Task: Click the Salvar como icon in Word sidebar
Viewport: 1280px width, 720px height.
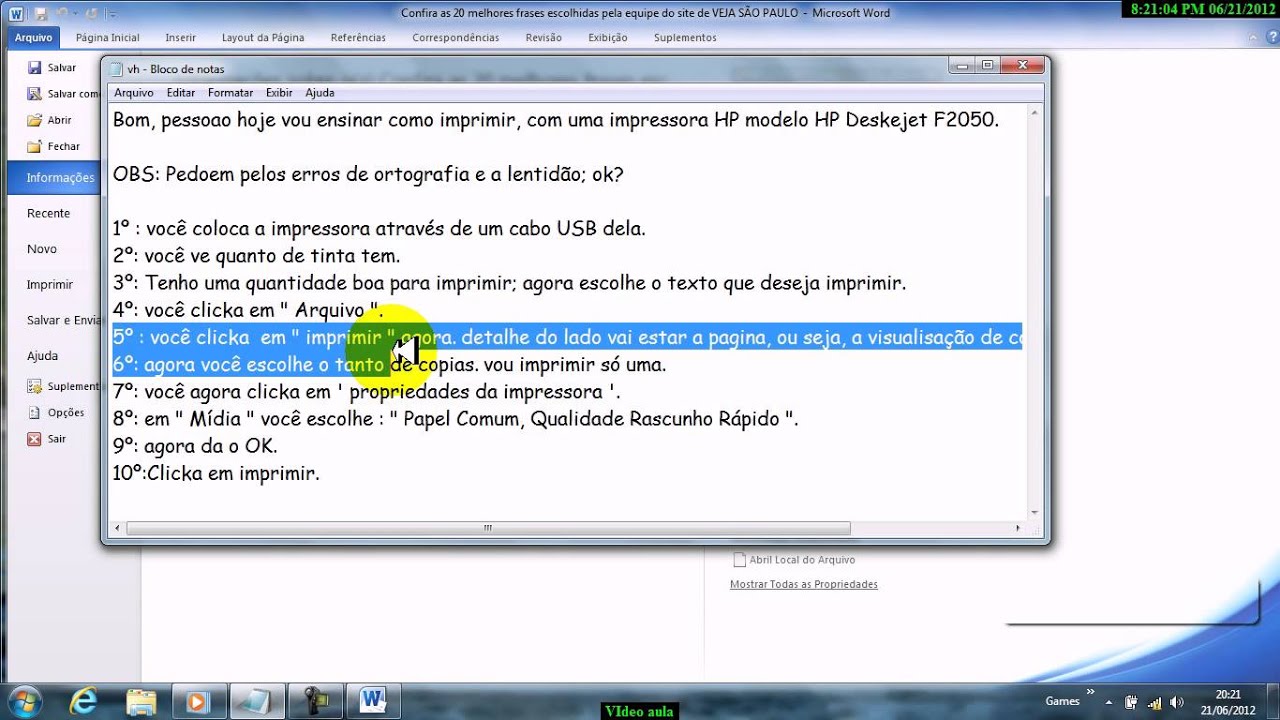Action: click(34, 94)
